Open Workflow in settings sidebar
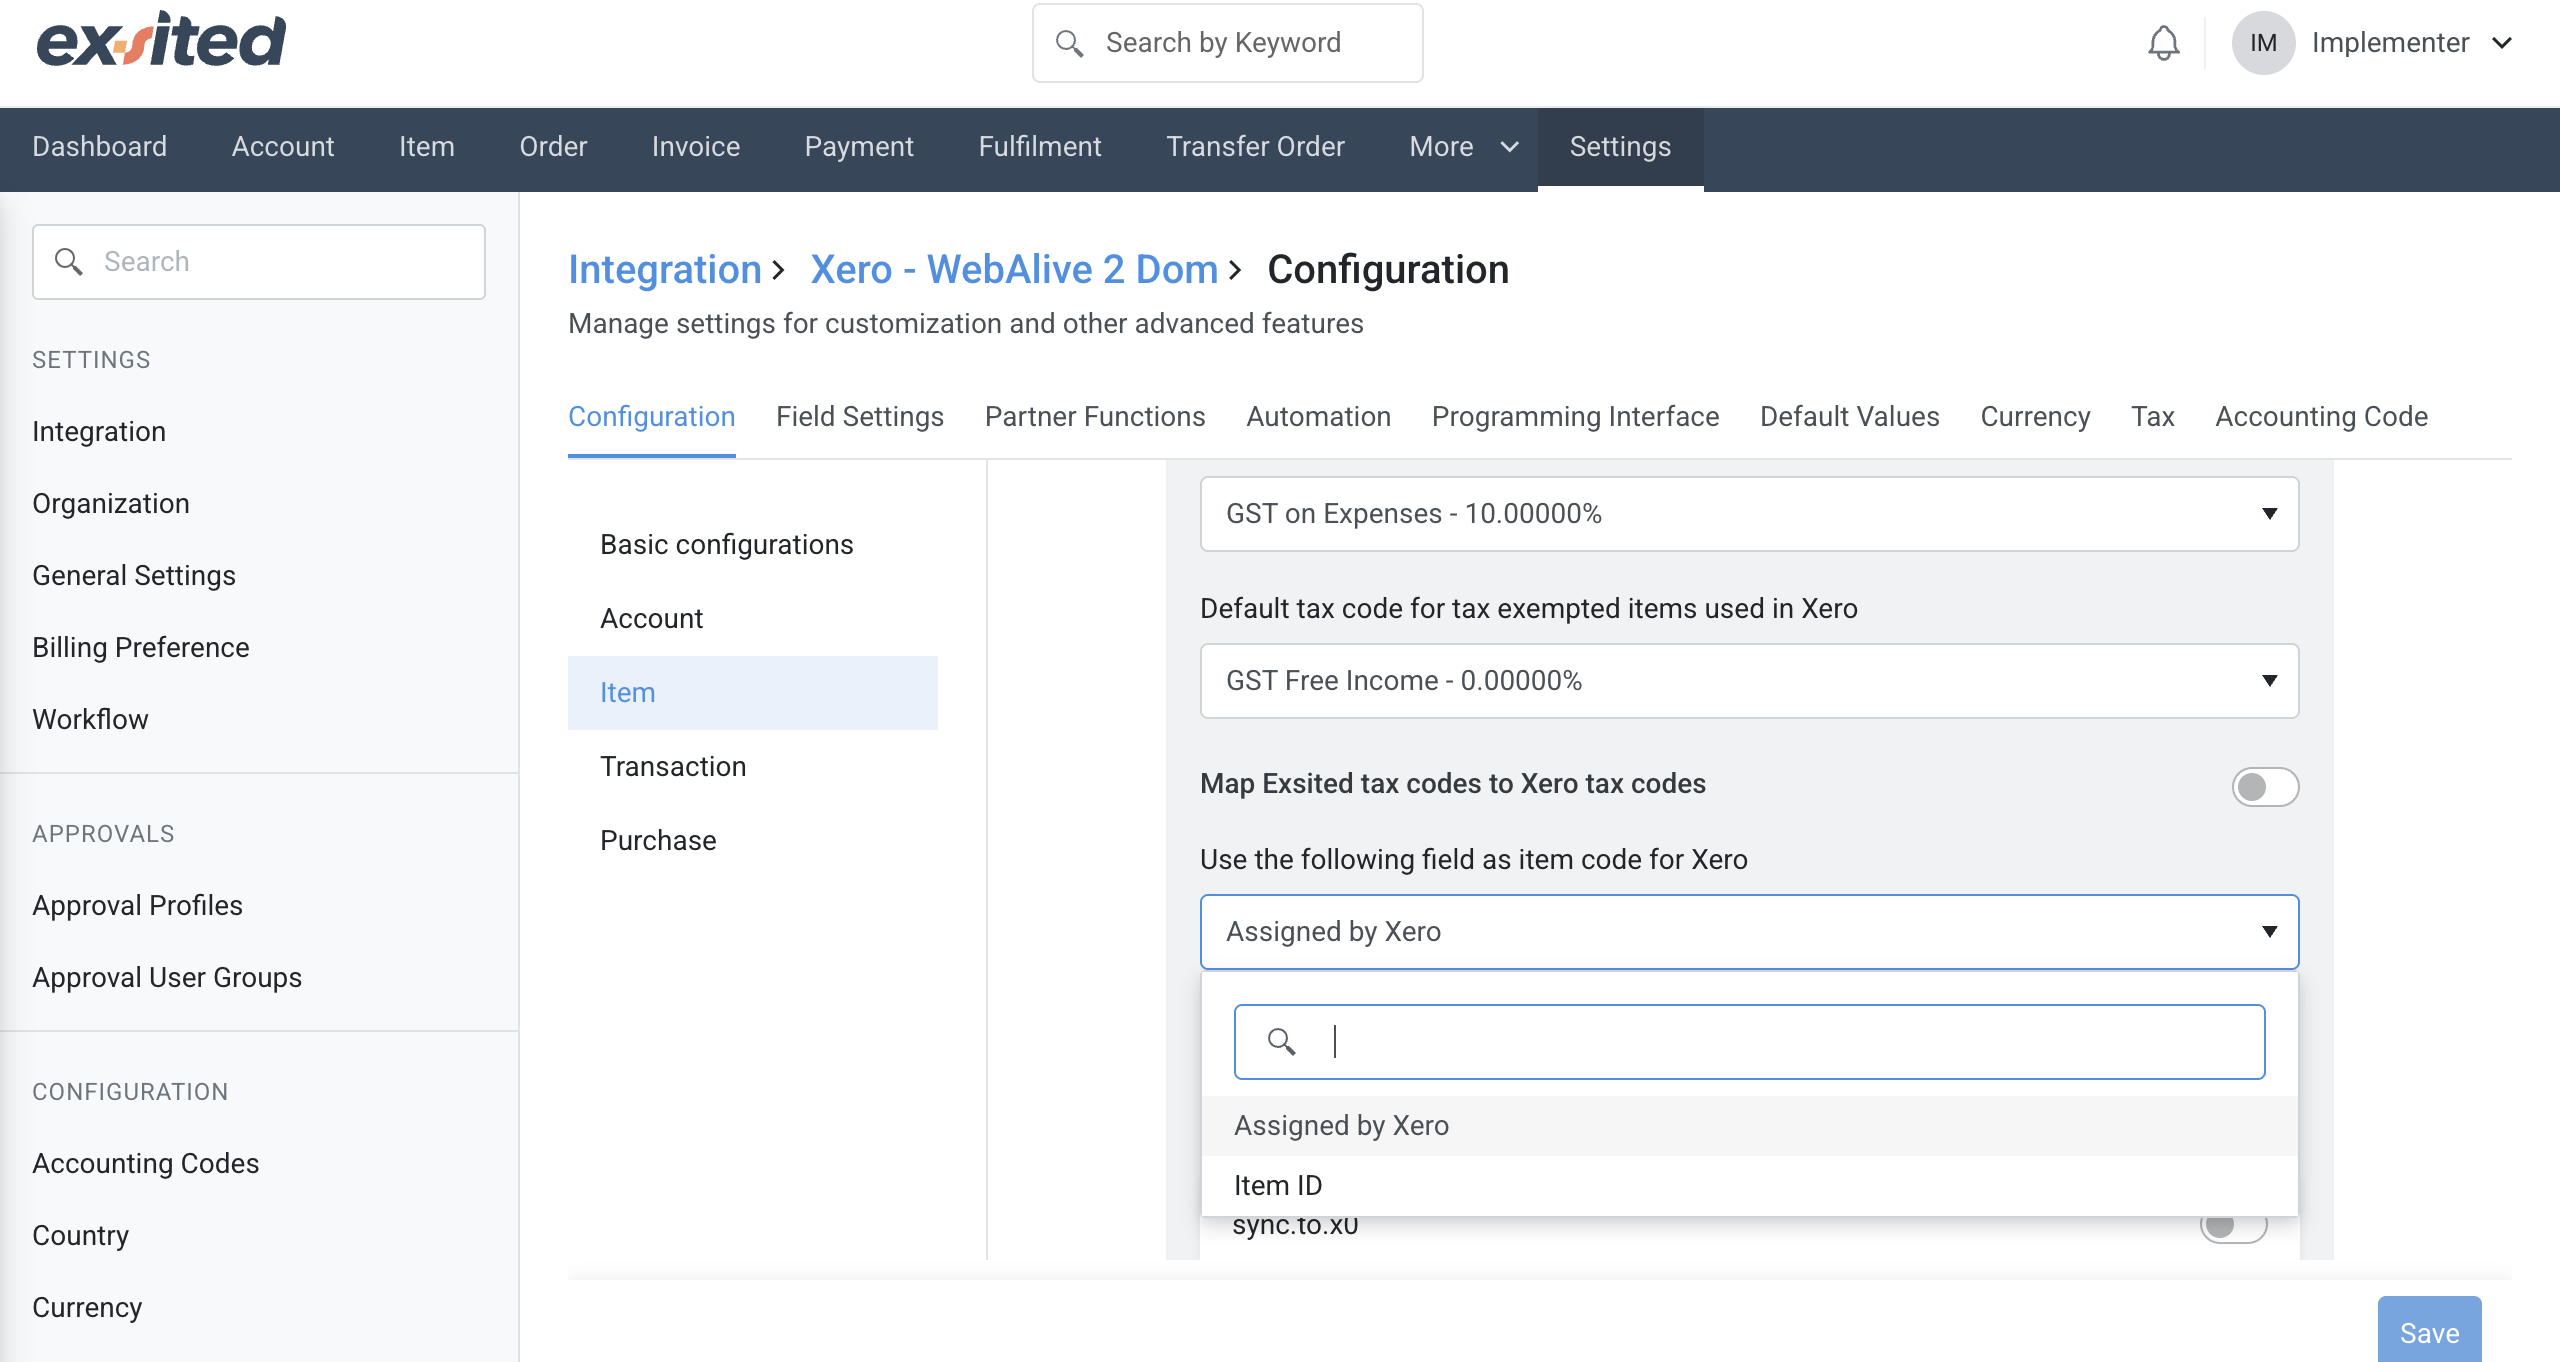The width and height of the screenshot is (2560, 1362). click(90, 720)
